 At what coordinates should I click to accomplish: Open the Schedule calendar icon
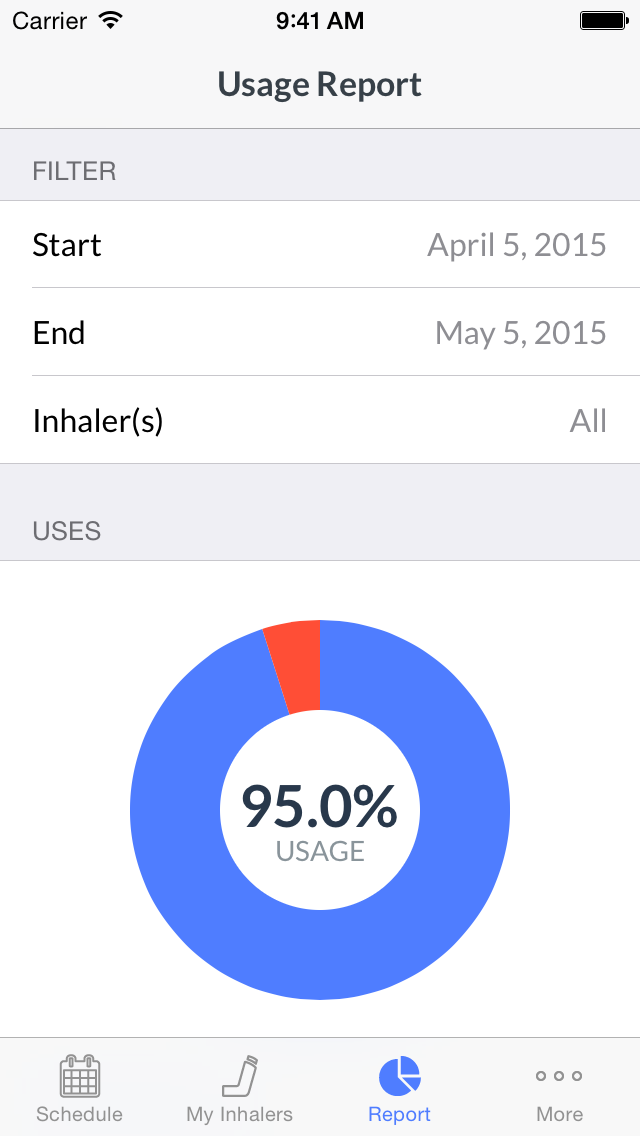pyautogui.click(x=80, y=1076)
